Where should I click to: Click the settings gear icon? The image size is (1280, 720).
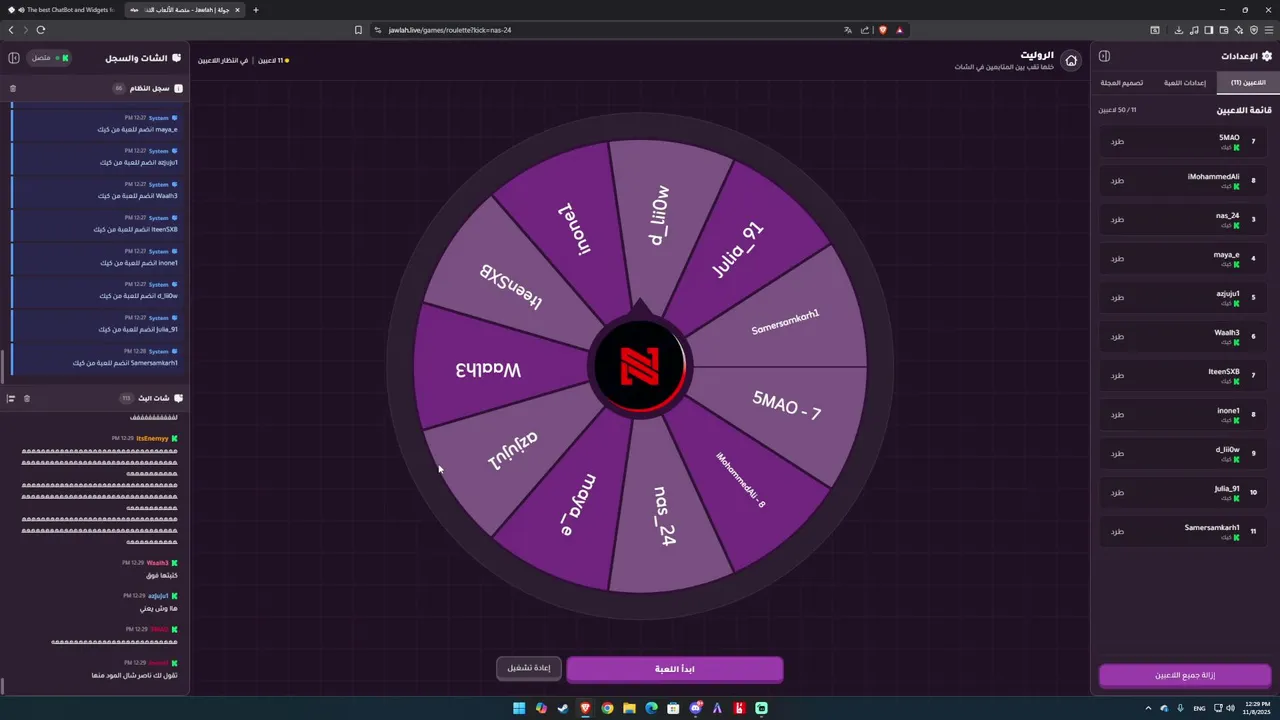pyautogui.click(x=1267, y=57)
